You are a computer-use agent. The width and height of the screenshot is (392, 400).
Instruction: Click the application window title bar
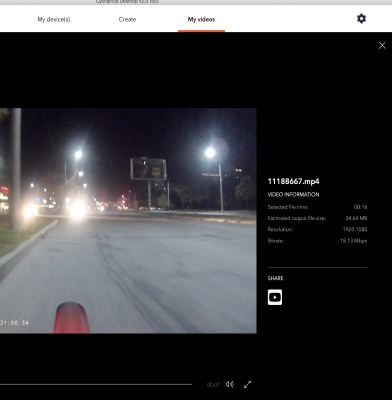196,2
